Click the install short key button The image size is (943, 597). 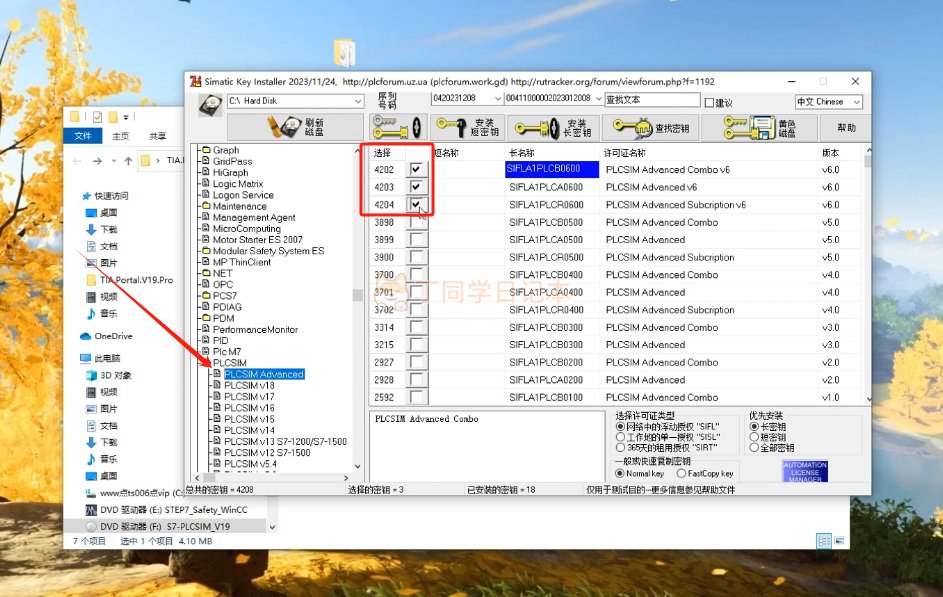pyautogui.click(x=465, y=128)
